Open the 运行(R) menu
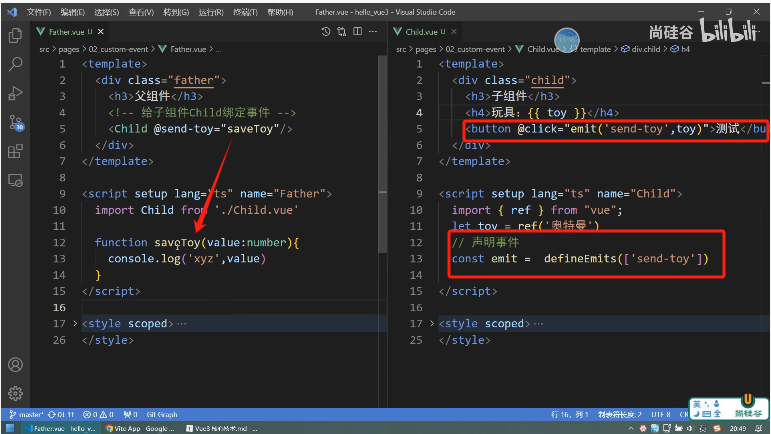 pos(211,12)
